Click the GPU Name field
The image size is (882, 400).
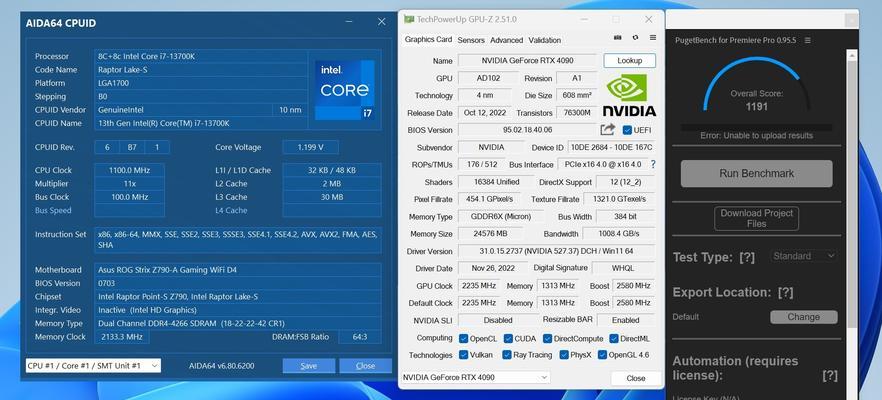pyautogui.click(x=527, y=61)
